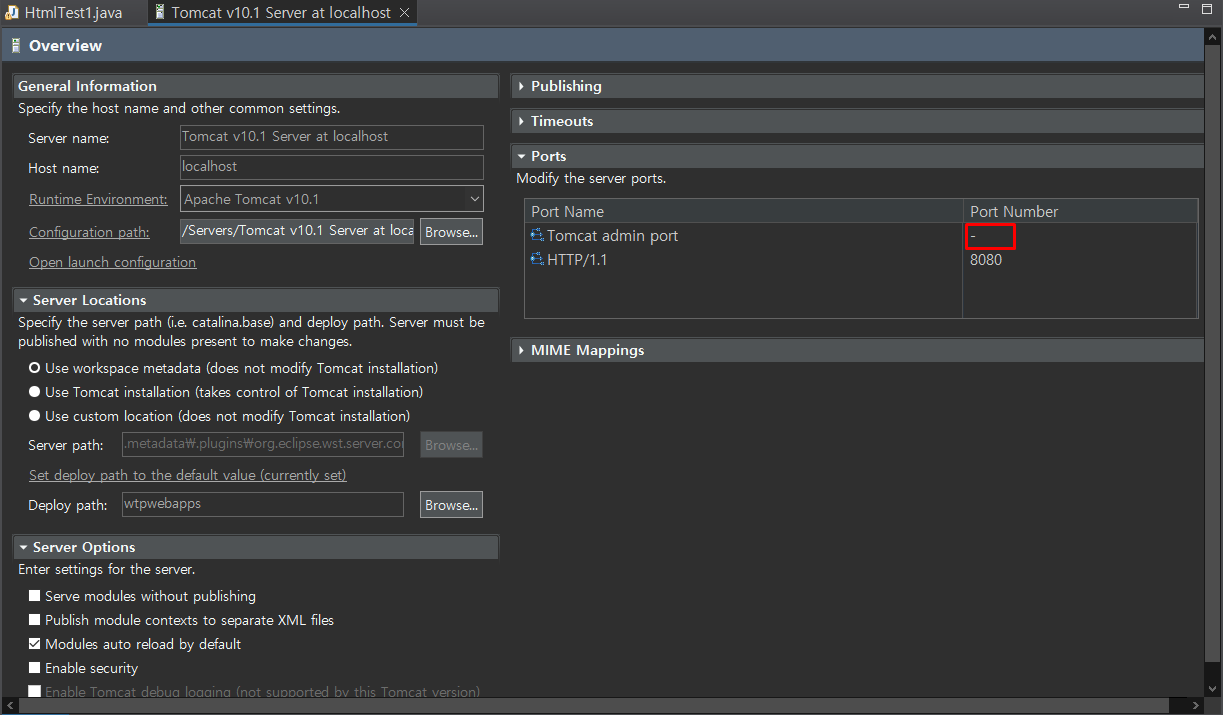1223x715 pixels.
Task: Collapse the Server Options section
Action: click(x=23, y=547)
